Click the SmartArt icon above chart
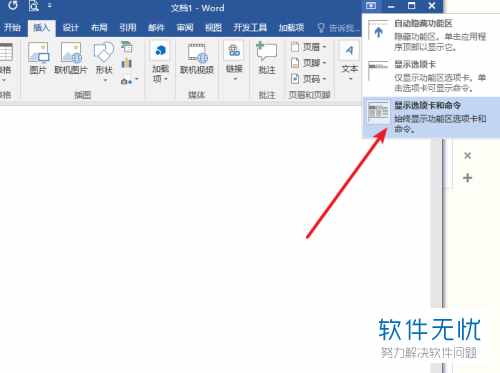The height and width of the screenshot is (373, 500). pyautogui.click(x=127, y=47)
